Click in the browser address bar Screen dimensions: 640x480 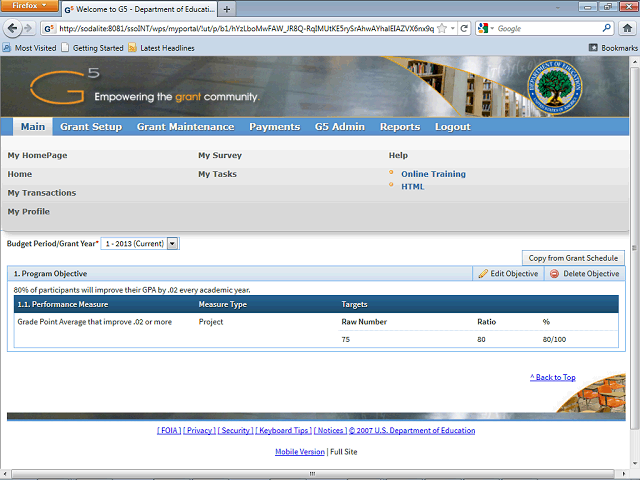tap(246, 29)
